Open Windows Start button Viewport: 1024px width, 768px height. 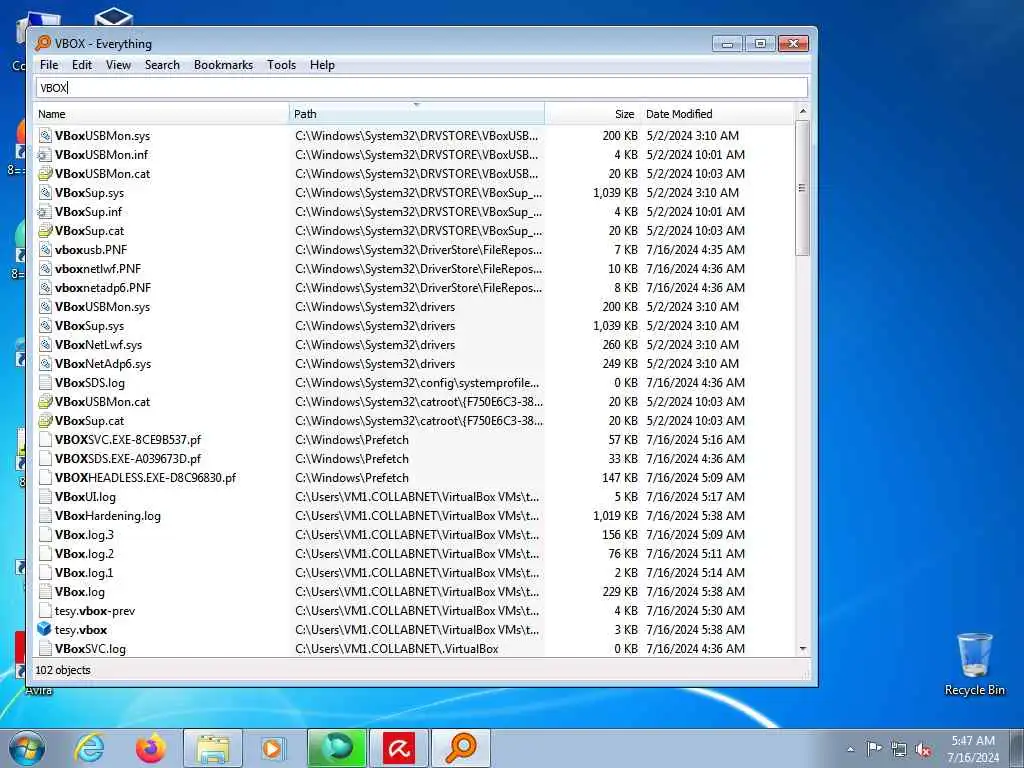pos(27,748)
